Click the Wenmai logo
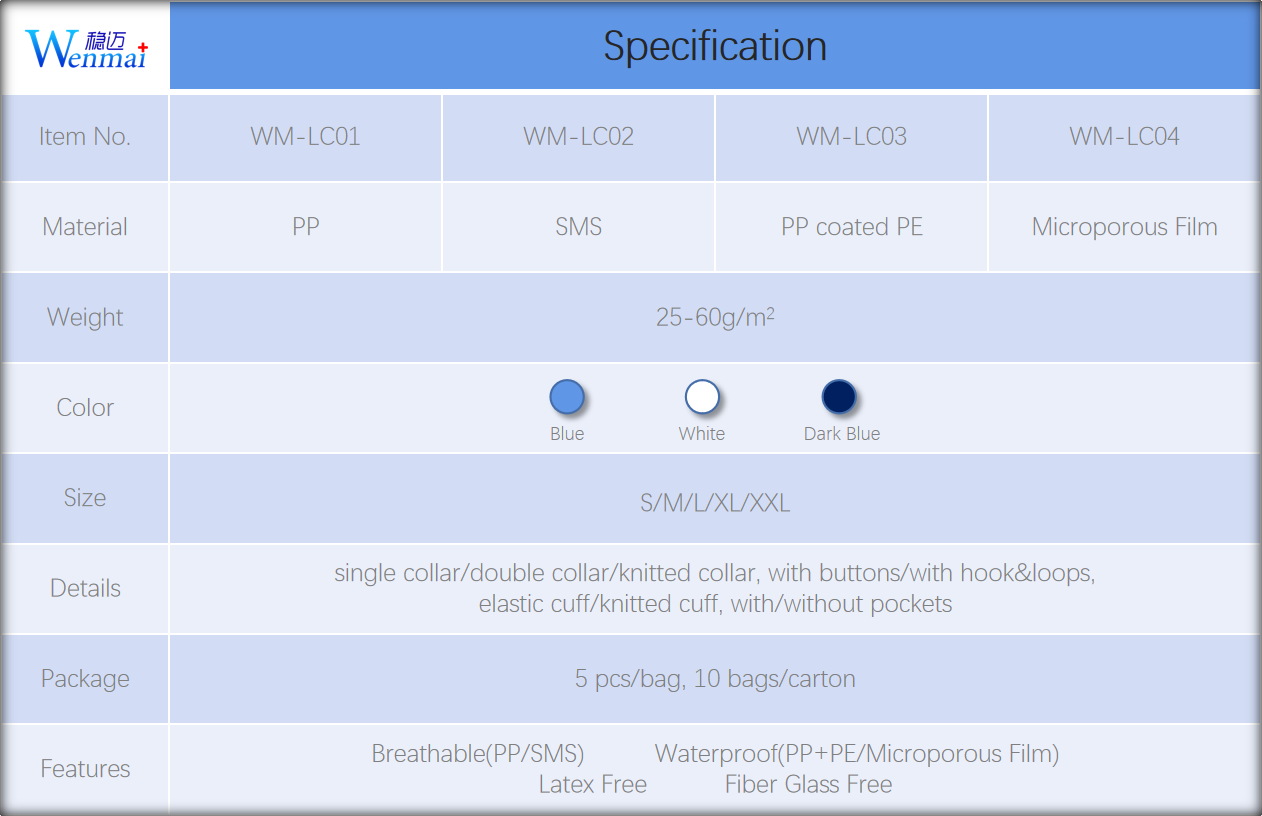This screenshot has width=1262, height=816. (x=86, y=47)
